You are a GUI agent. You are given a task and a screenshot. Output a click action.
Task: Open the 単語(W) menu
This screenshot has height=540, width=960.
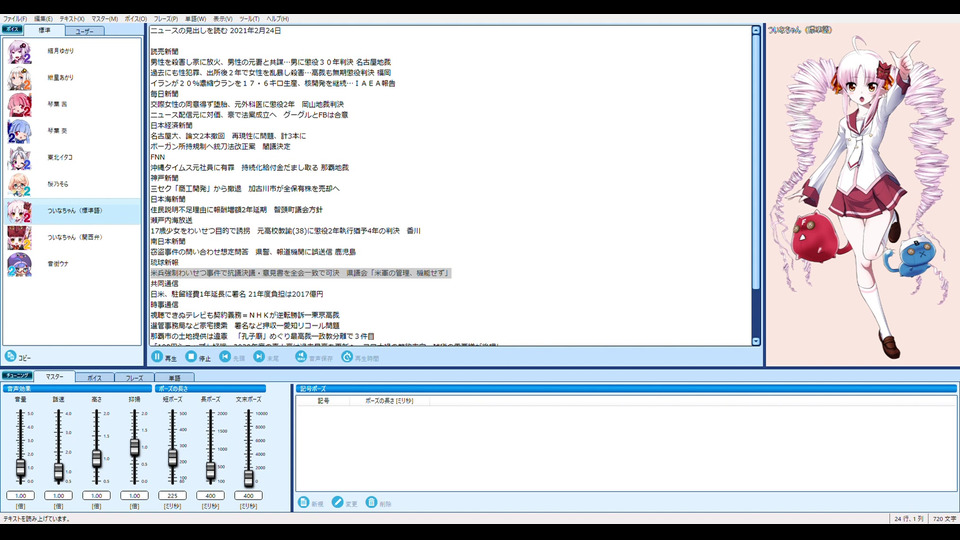coord(195,19)
